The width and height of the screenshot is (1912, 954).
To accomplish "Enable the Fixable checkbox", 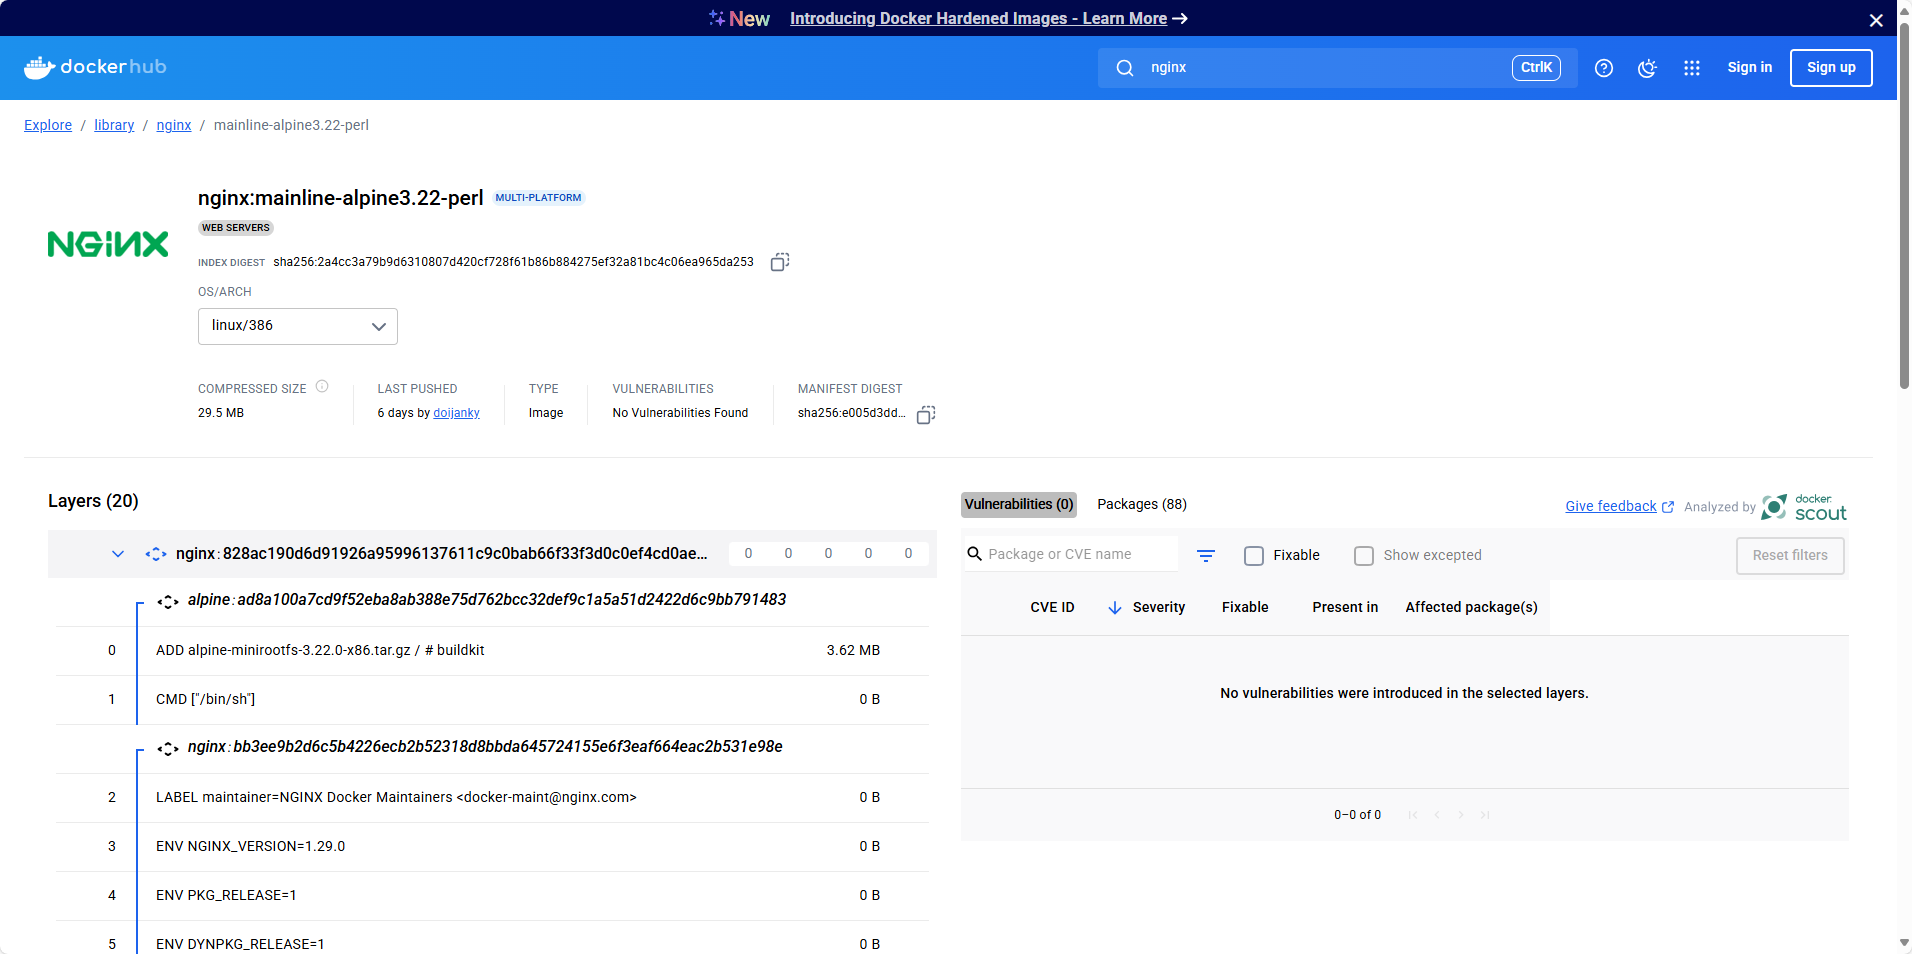I will (1254, 556).
